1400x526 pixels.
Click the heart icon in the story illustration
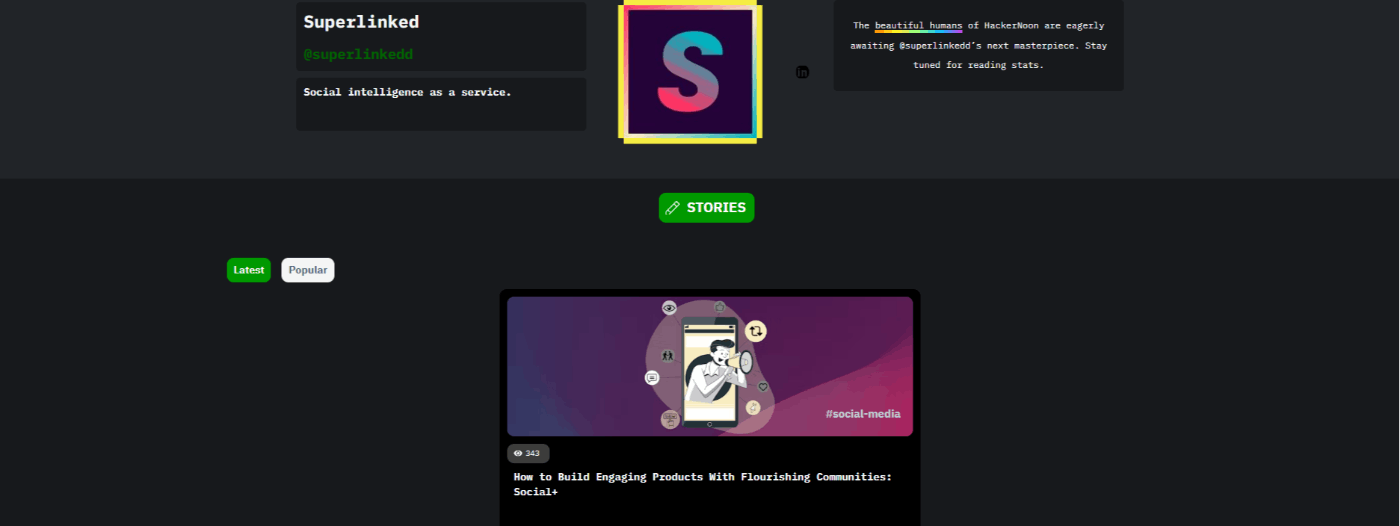click(x=763, y=386)
